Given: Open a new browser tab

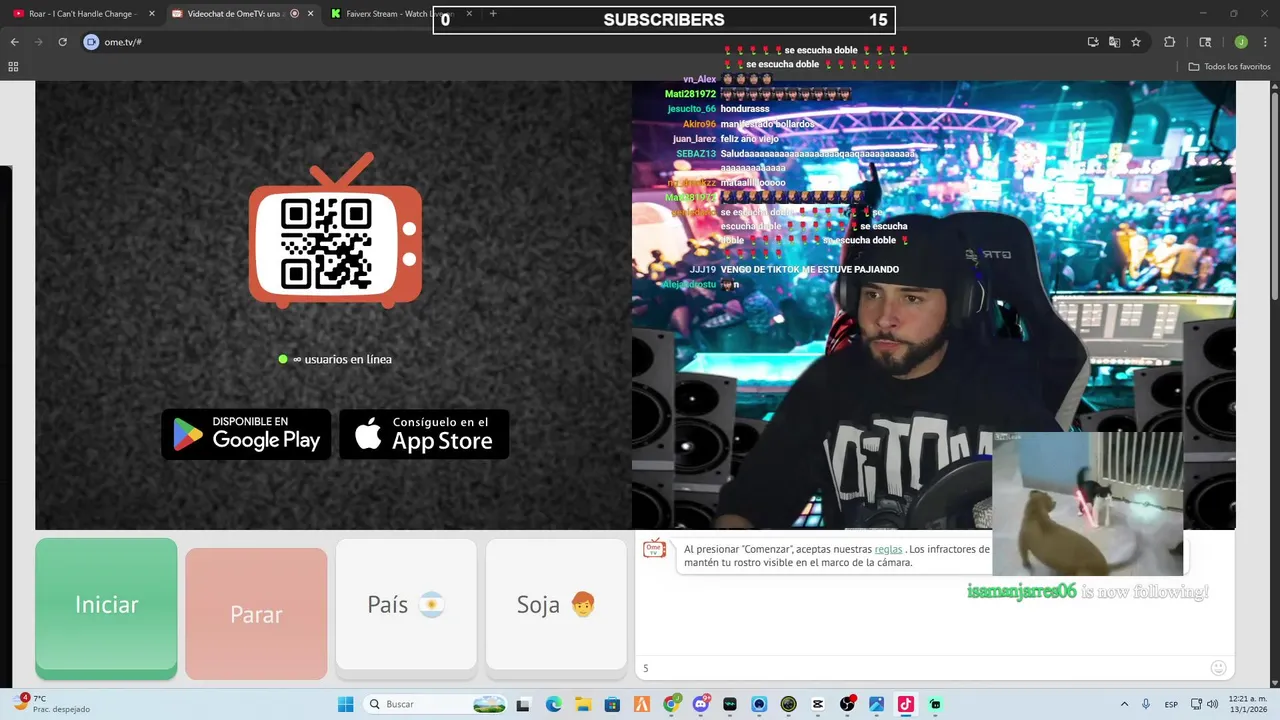Looking at the screenshot, I should [493, 14].
